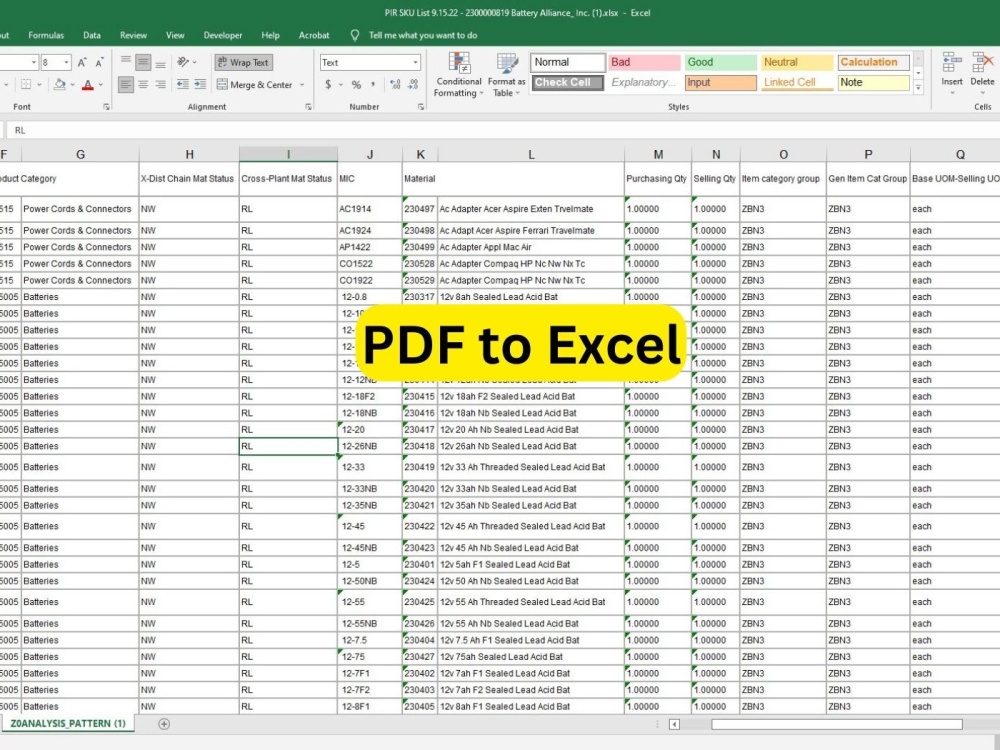1000x750 pixels.
Task: Select the Z0ANALYSIS_PATTERN (1) sheet tab
Action: pyautogui.click(x=68, y=724)
